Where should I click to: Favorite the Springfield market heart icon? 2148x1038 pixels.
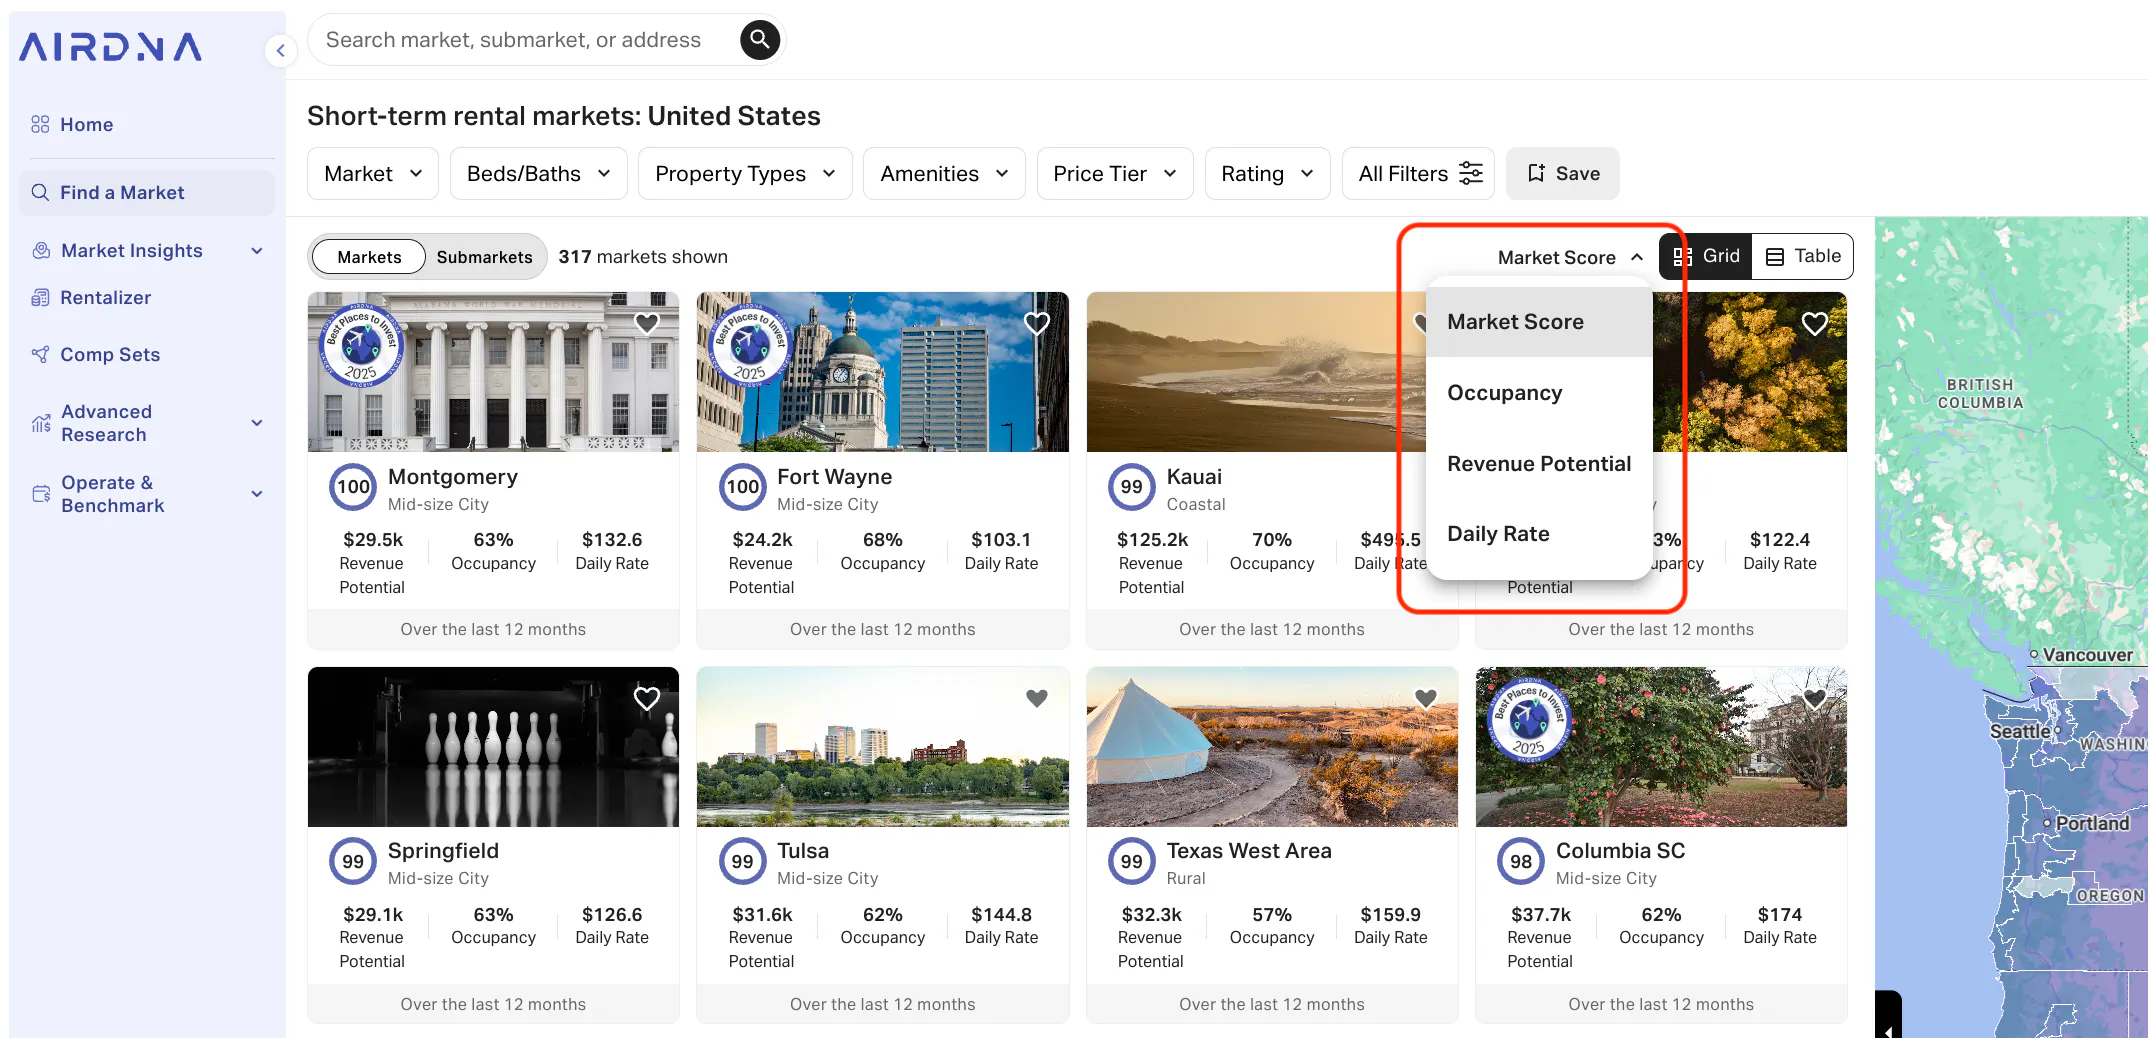pyautogui.click(x=647, y=698)
